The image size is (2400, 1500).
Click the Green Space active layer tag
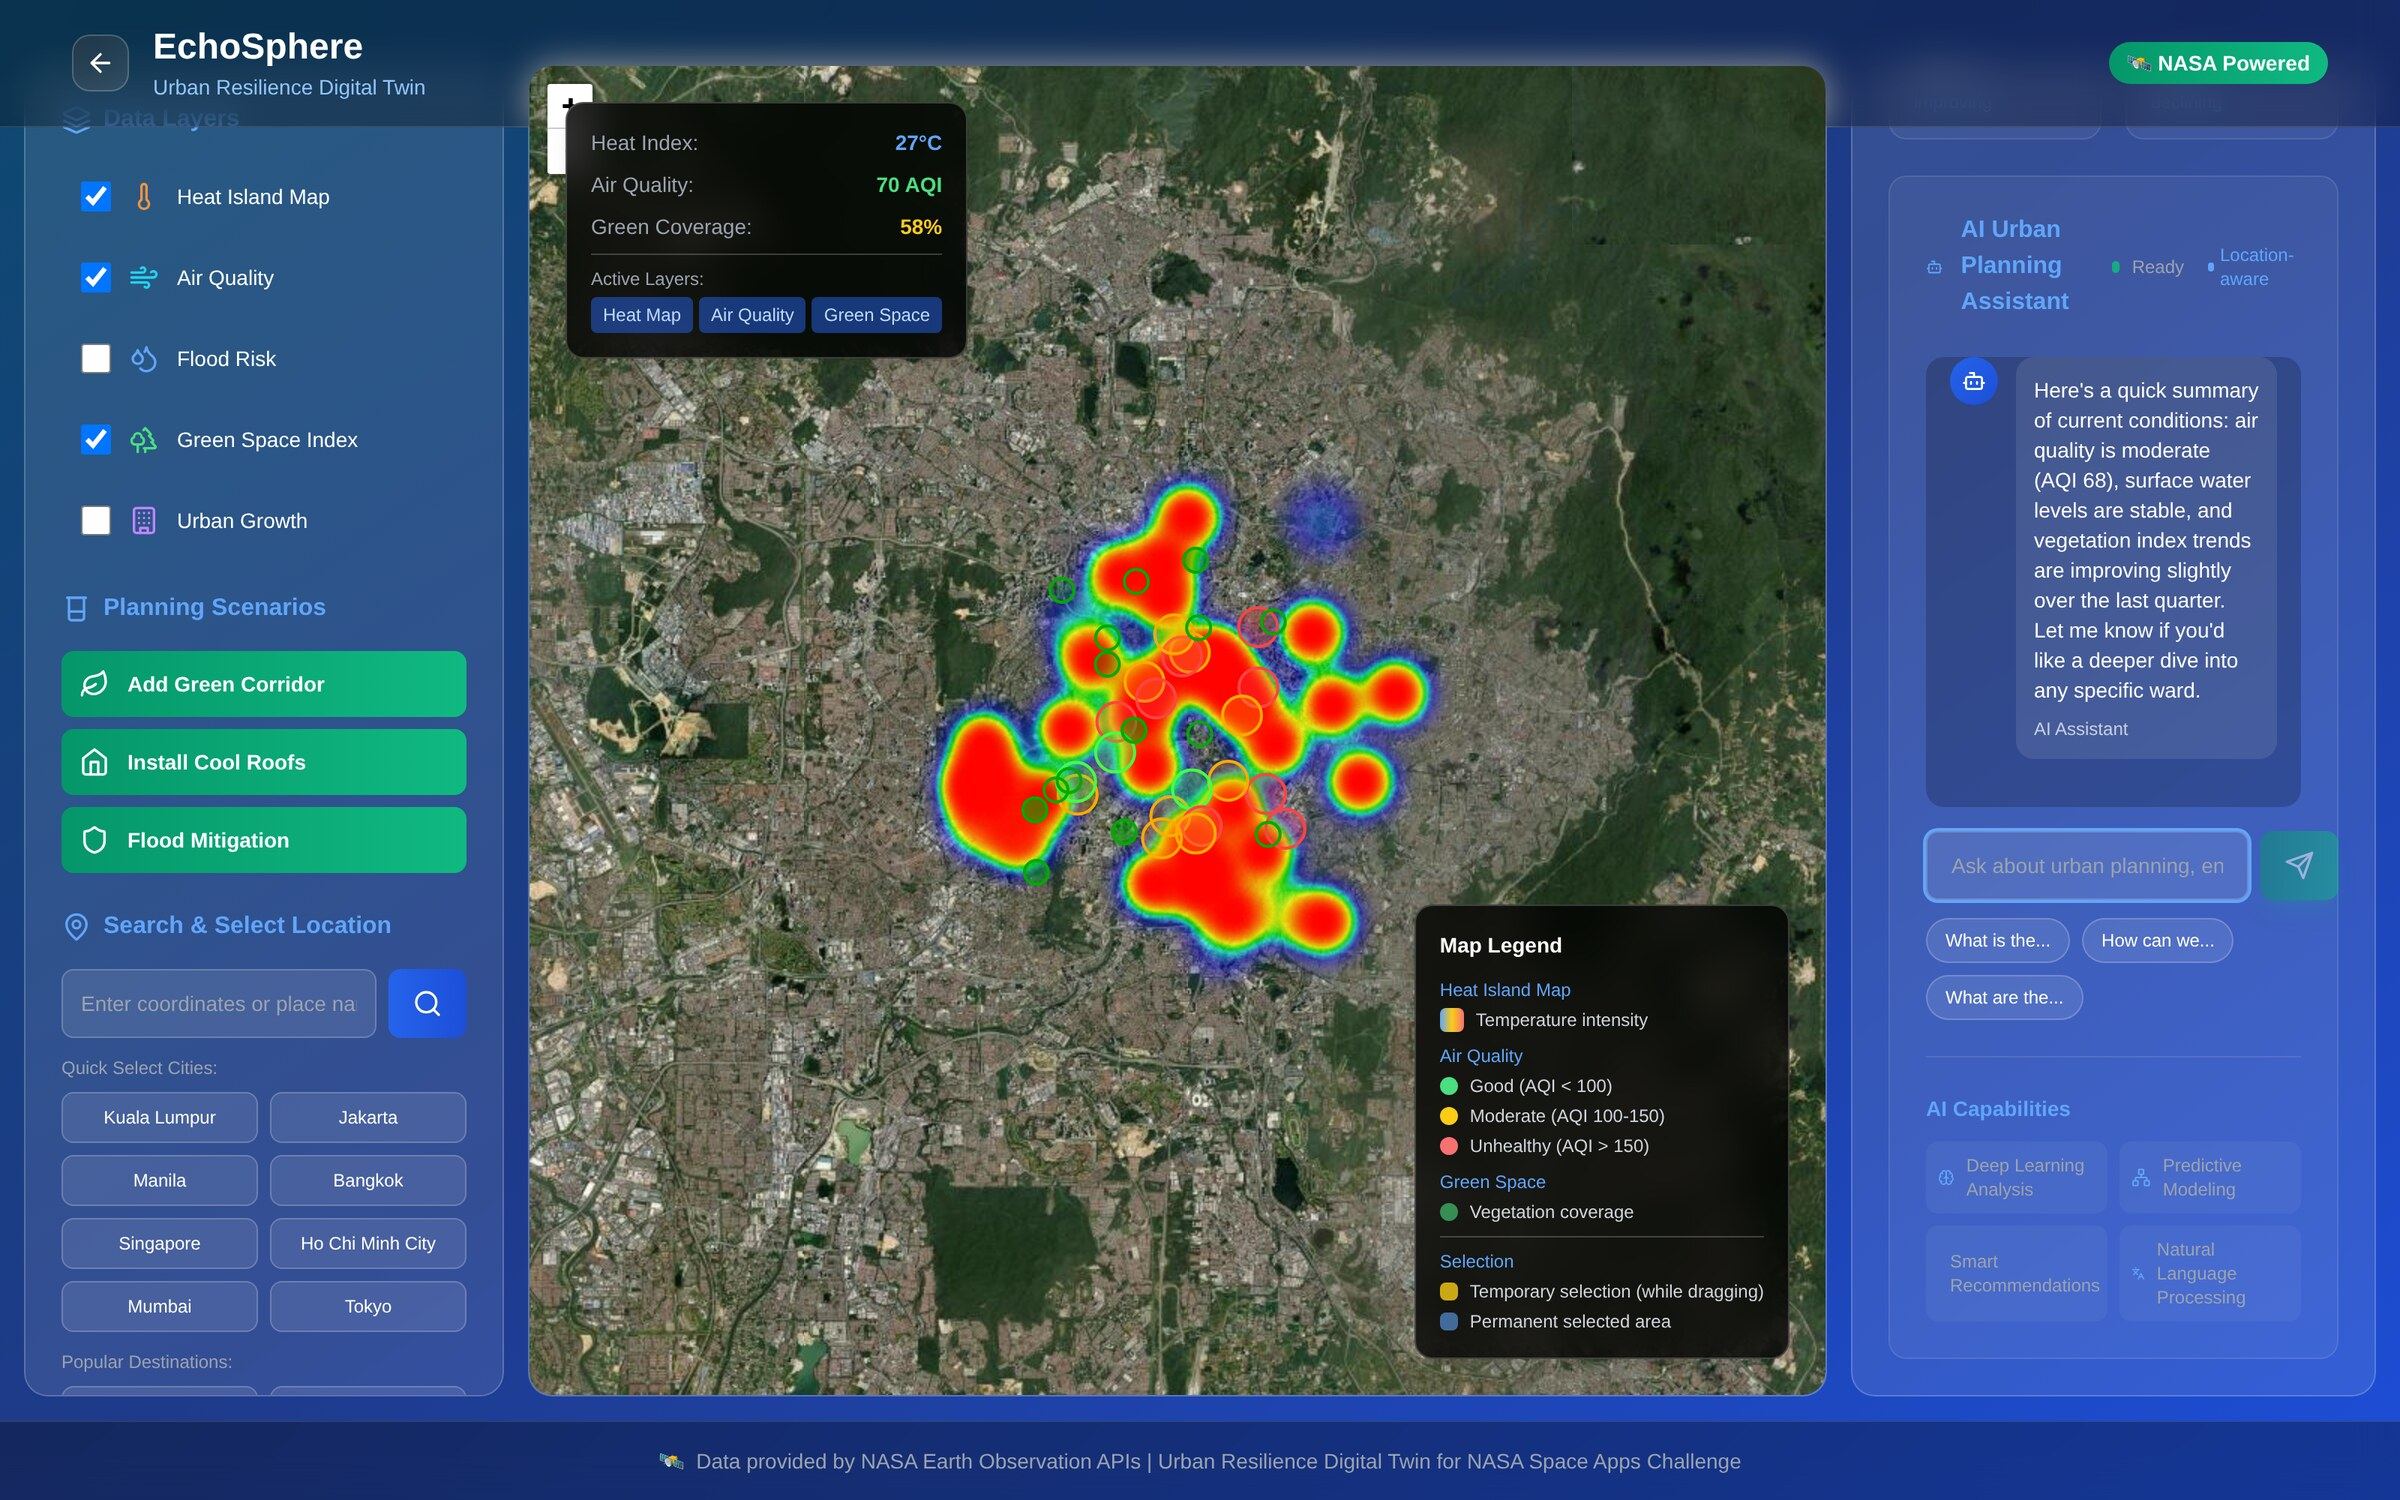pyautogui.click(x=876, y=315)
